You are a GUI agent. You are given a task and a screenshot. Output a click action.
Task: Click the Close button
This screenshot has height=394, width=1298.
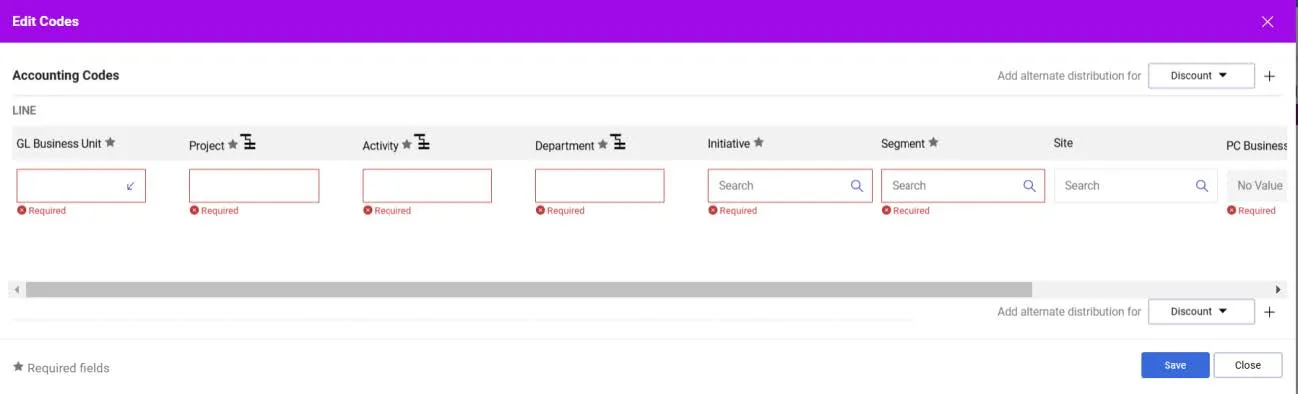click(1248, 365)
